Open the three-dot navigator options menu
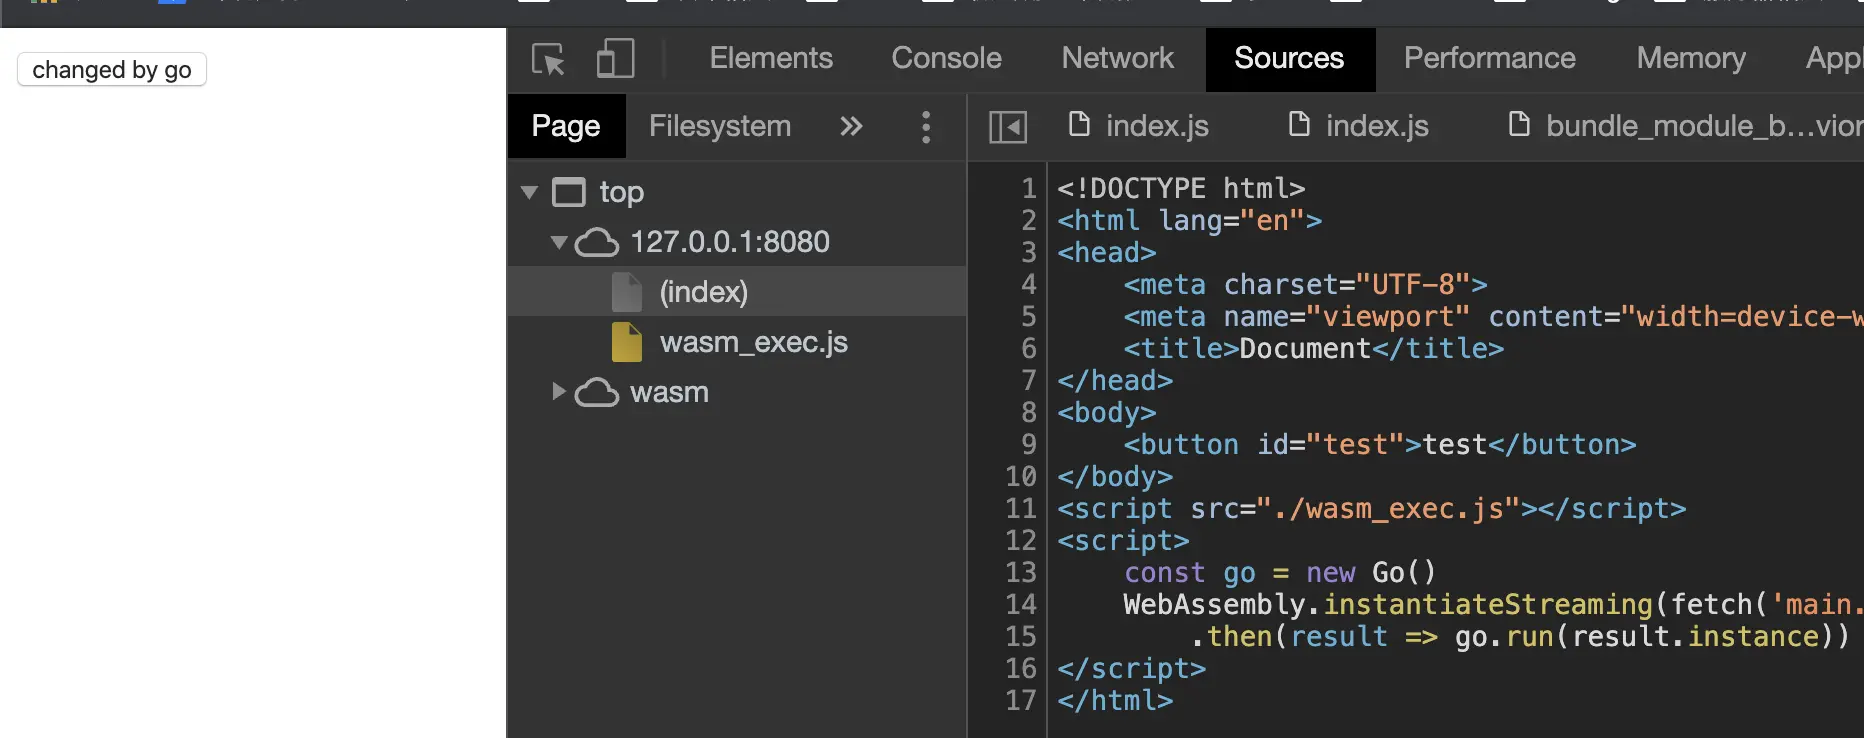Image resolution: width=1864 pixels, height=738 pixels. (926, 127)
